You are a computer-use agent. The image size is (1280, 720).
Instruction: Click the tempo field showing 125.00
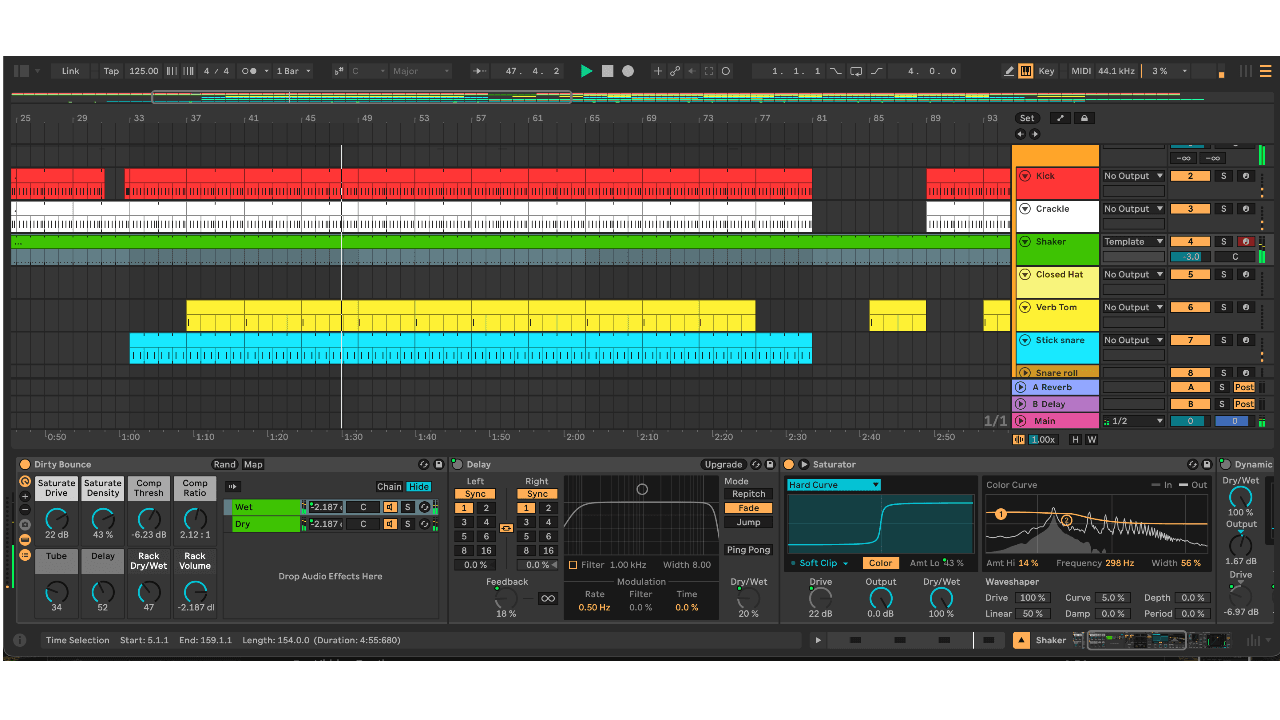pos(144,71)
